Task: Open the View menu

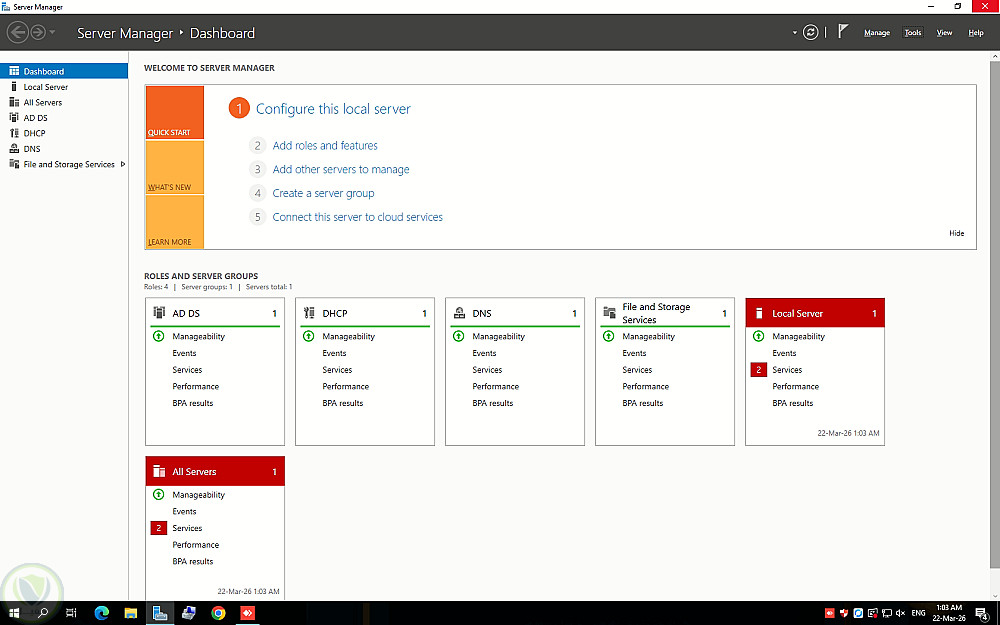Action: tap(944, 33)
